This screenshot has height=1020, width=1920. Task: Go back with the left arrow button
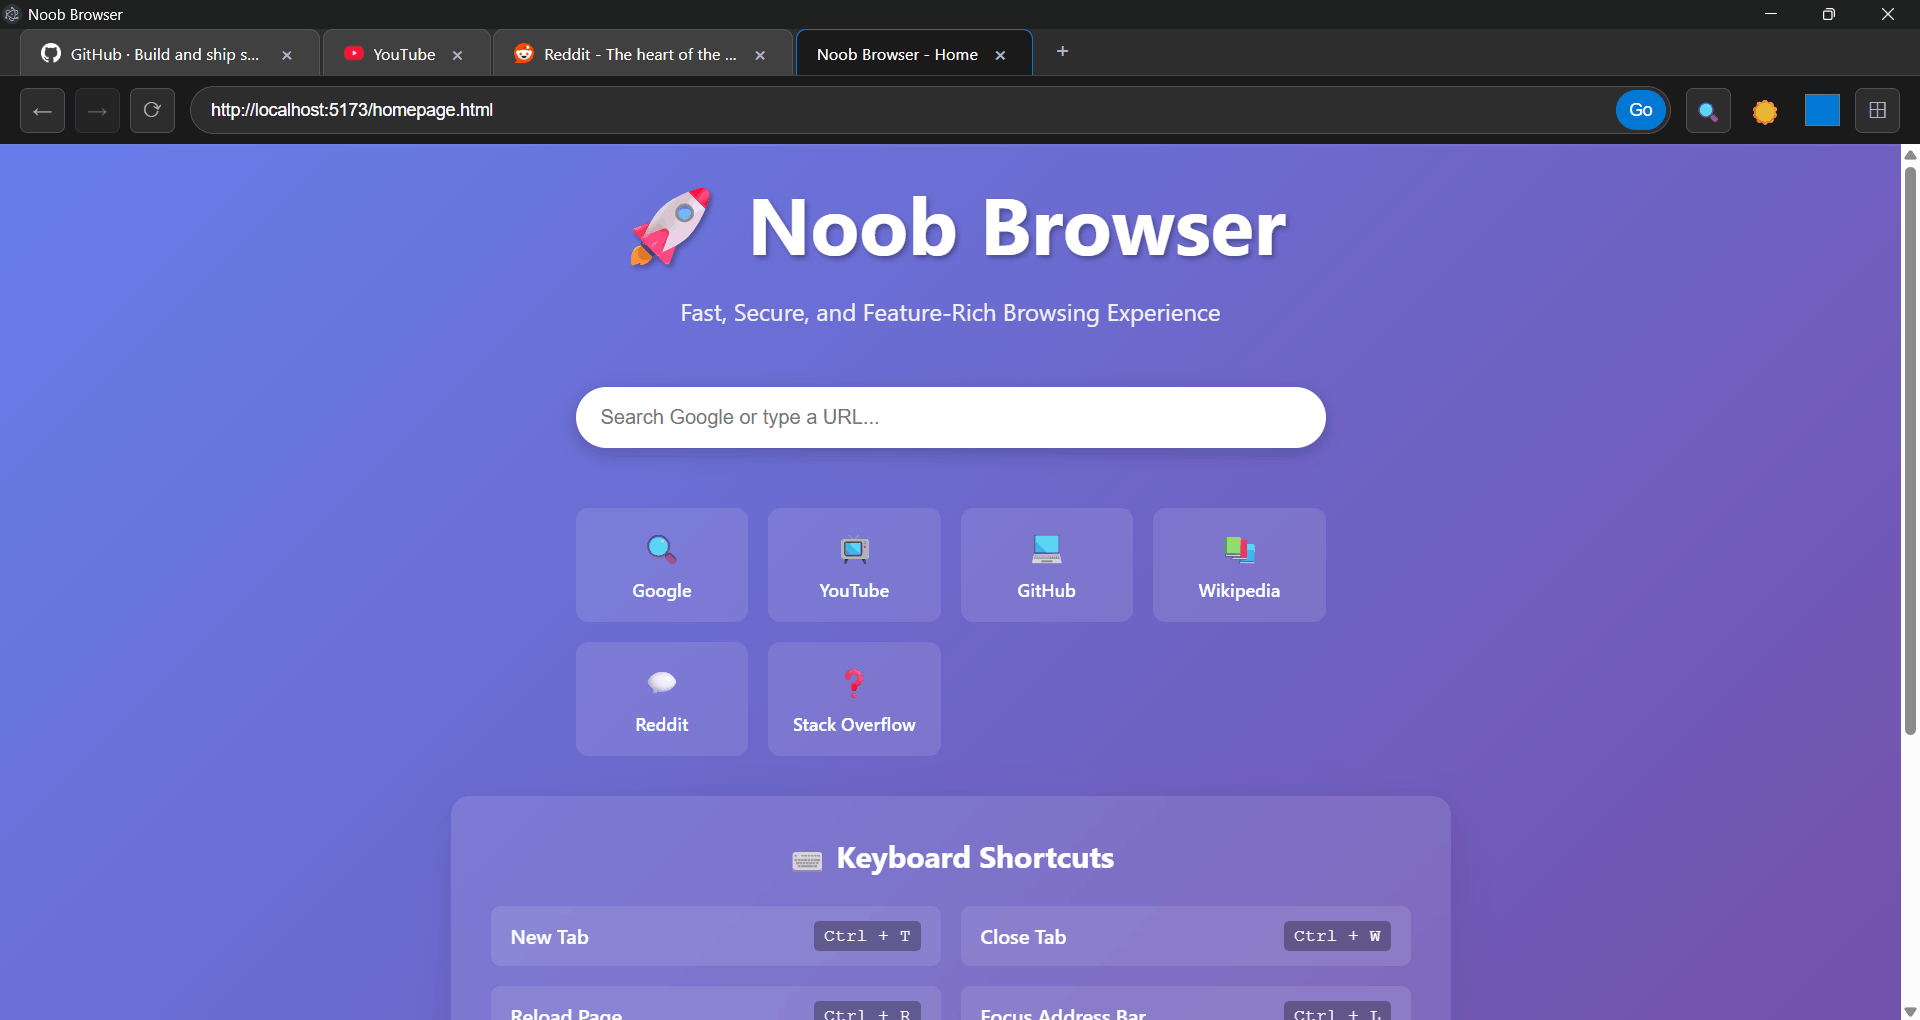point(42,110)
